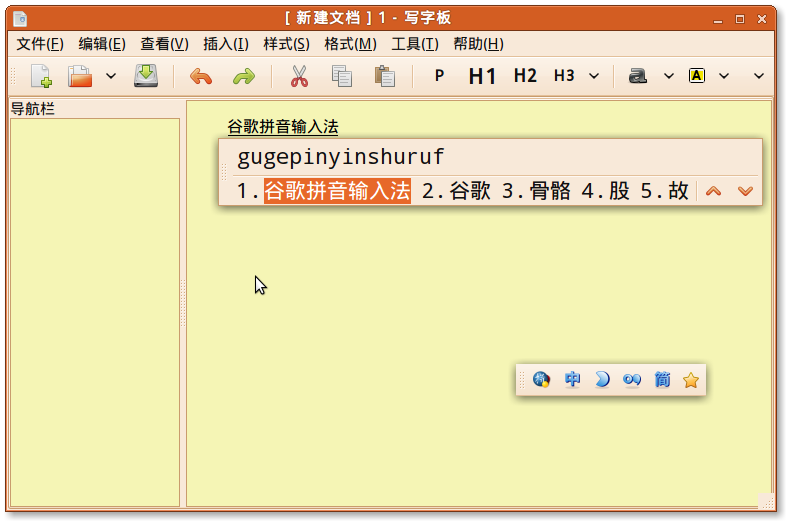Click the splitter handle between panels

(x=183, y=303)
